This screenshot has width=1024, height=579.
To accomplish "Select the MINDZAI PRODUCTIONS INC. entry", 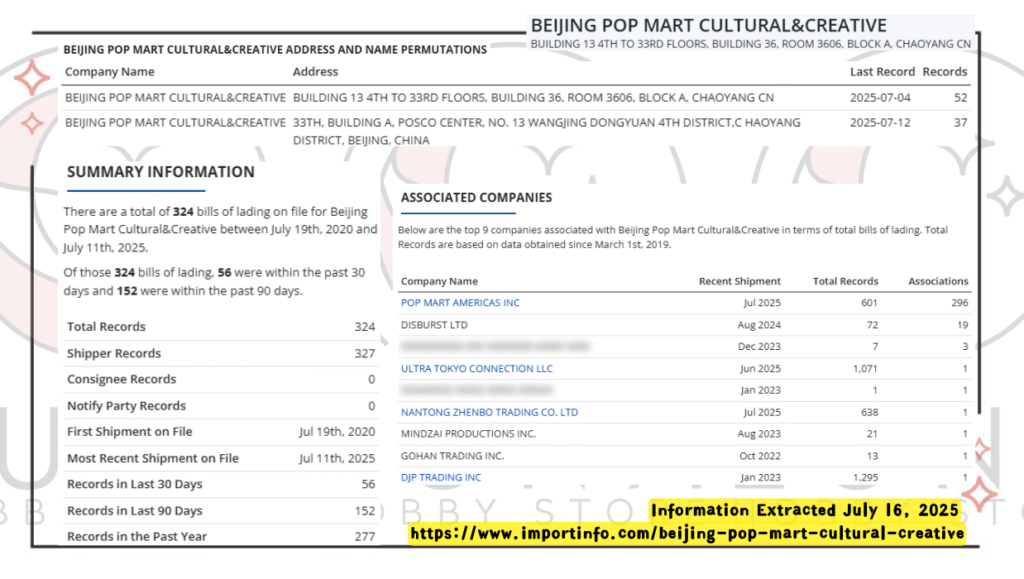I will pos(468,434).
